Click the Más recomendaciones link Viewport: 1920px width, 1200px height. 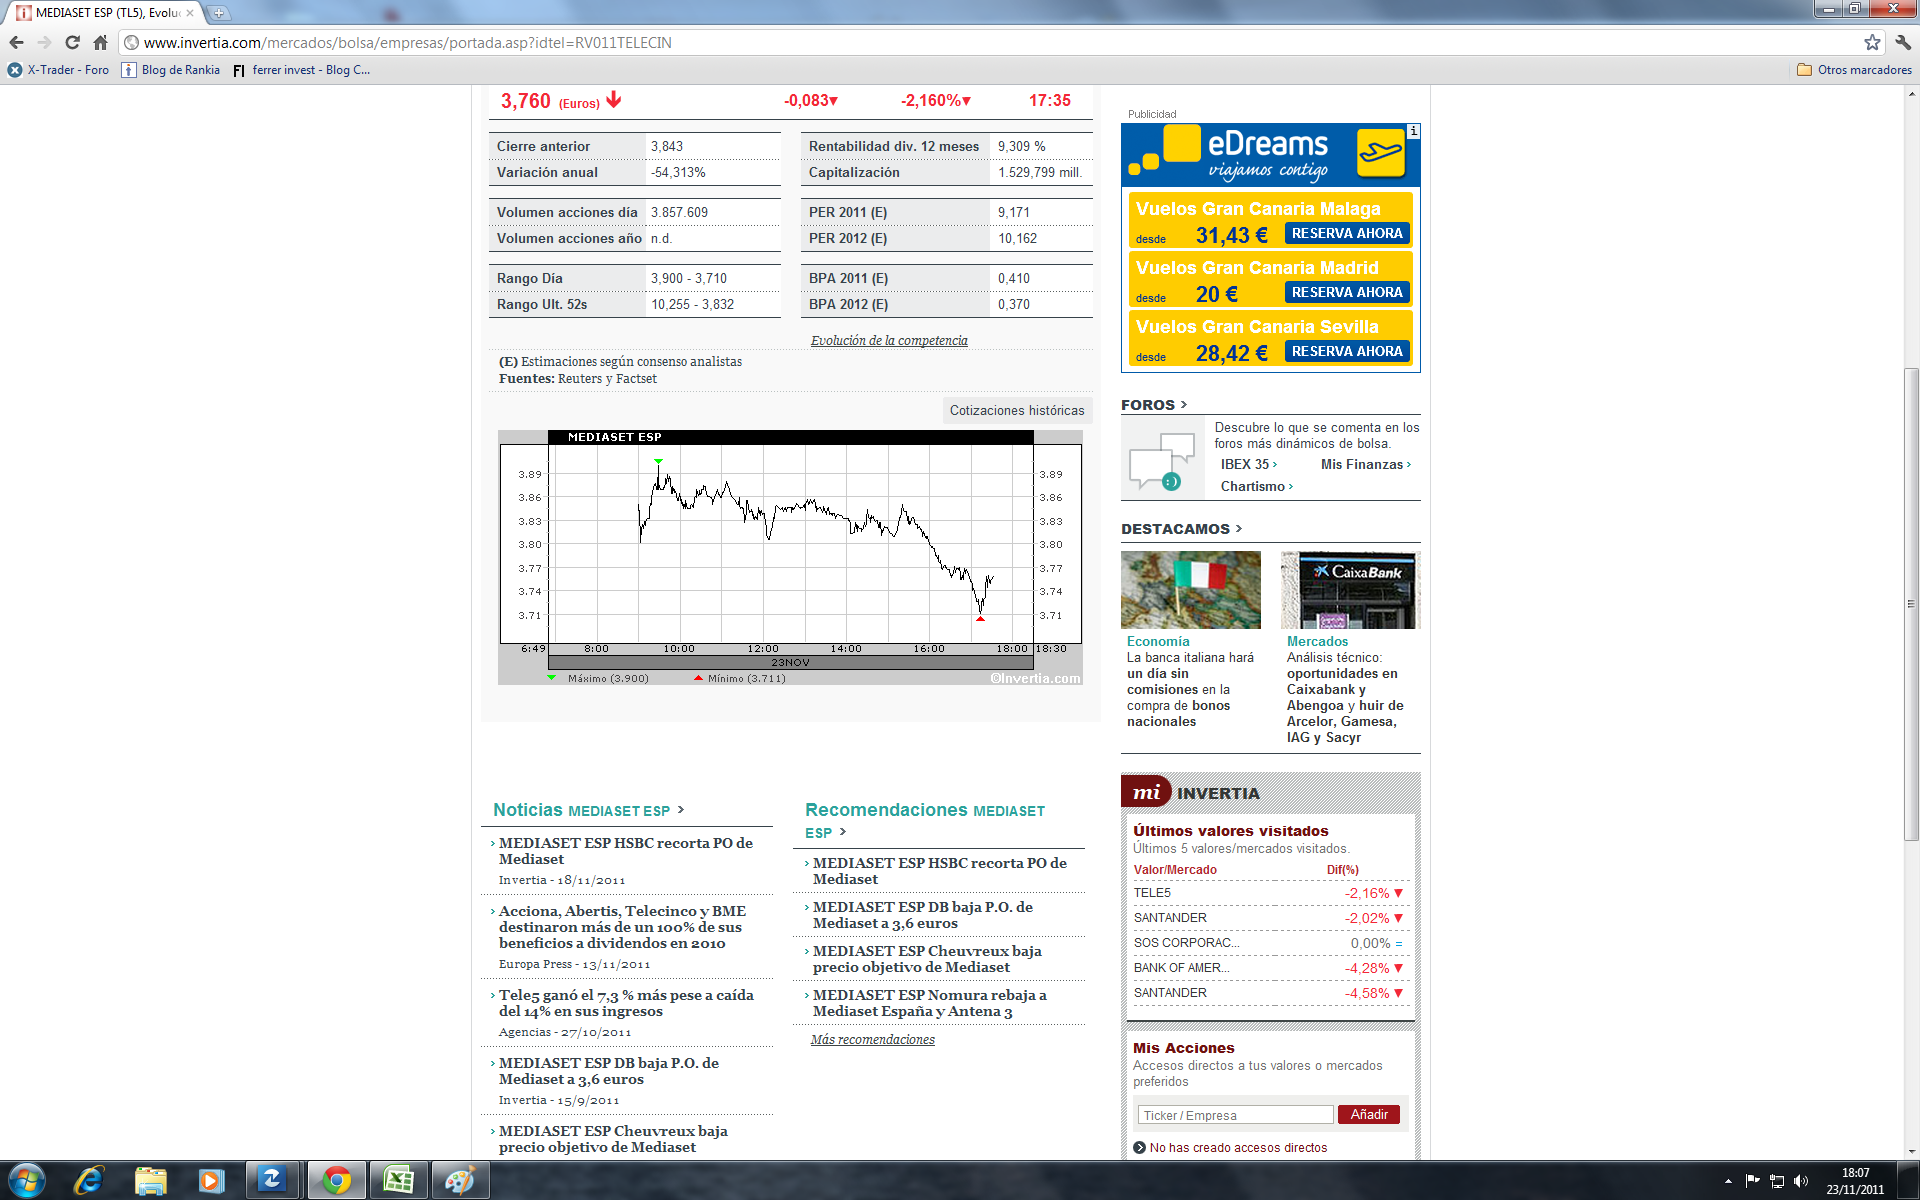click(872, 1040)
